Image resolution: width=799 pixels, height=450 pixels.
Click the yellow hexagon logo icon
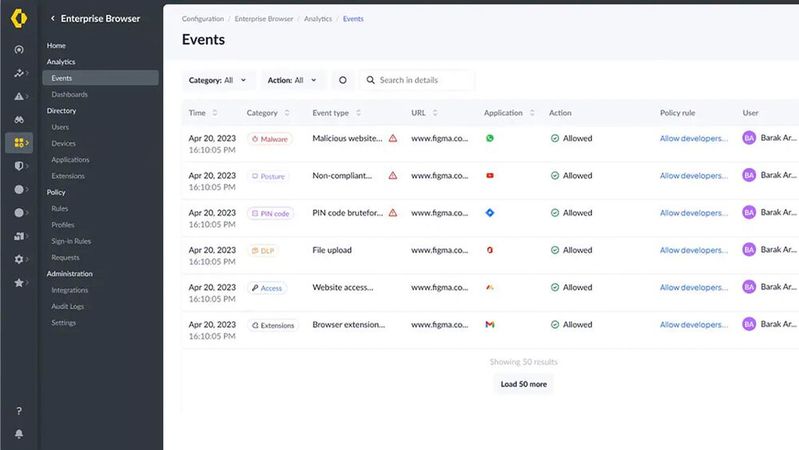pos(19,18)
